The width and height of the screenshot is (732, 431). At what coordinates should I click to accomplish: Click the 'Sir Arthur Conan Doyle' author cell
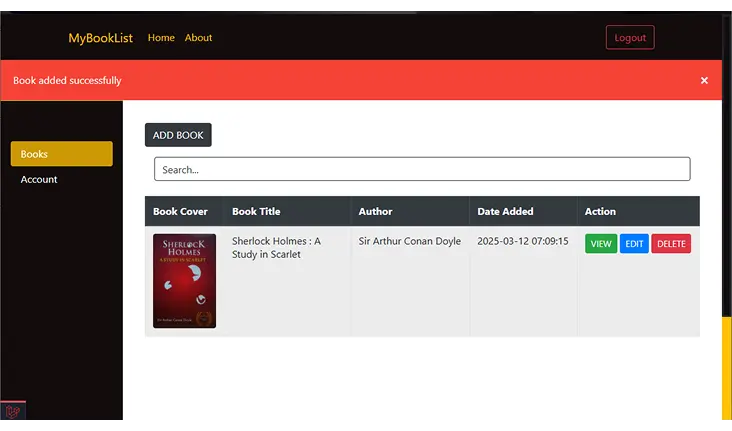pyautogui.click(x=410, y=242)
